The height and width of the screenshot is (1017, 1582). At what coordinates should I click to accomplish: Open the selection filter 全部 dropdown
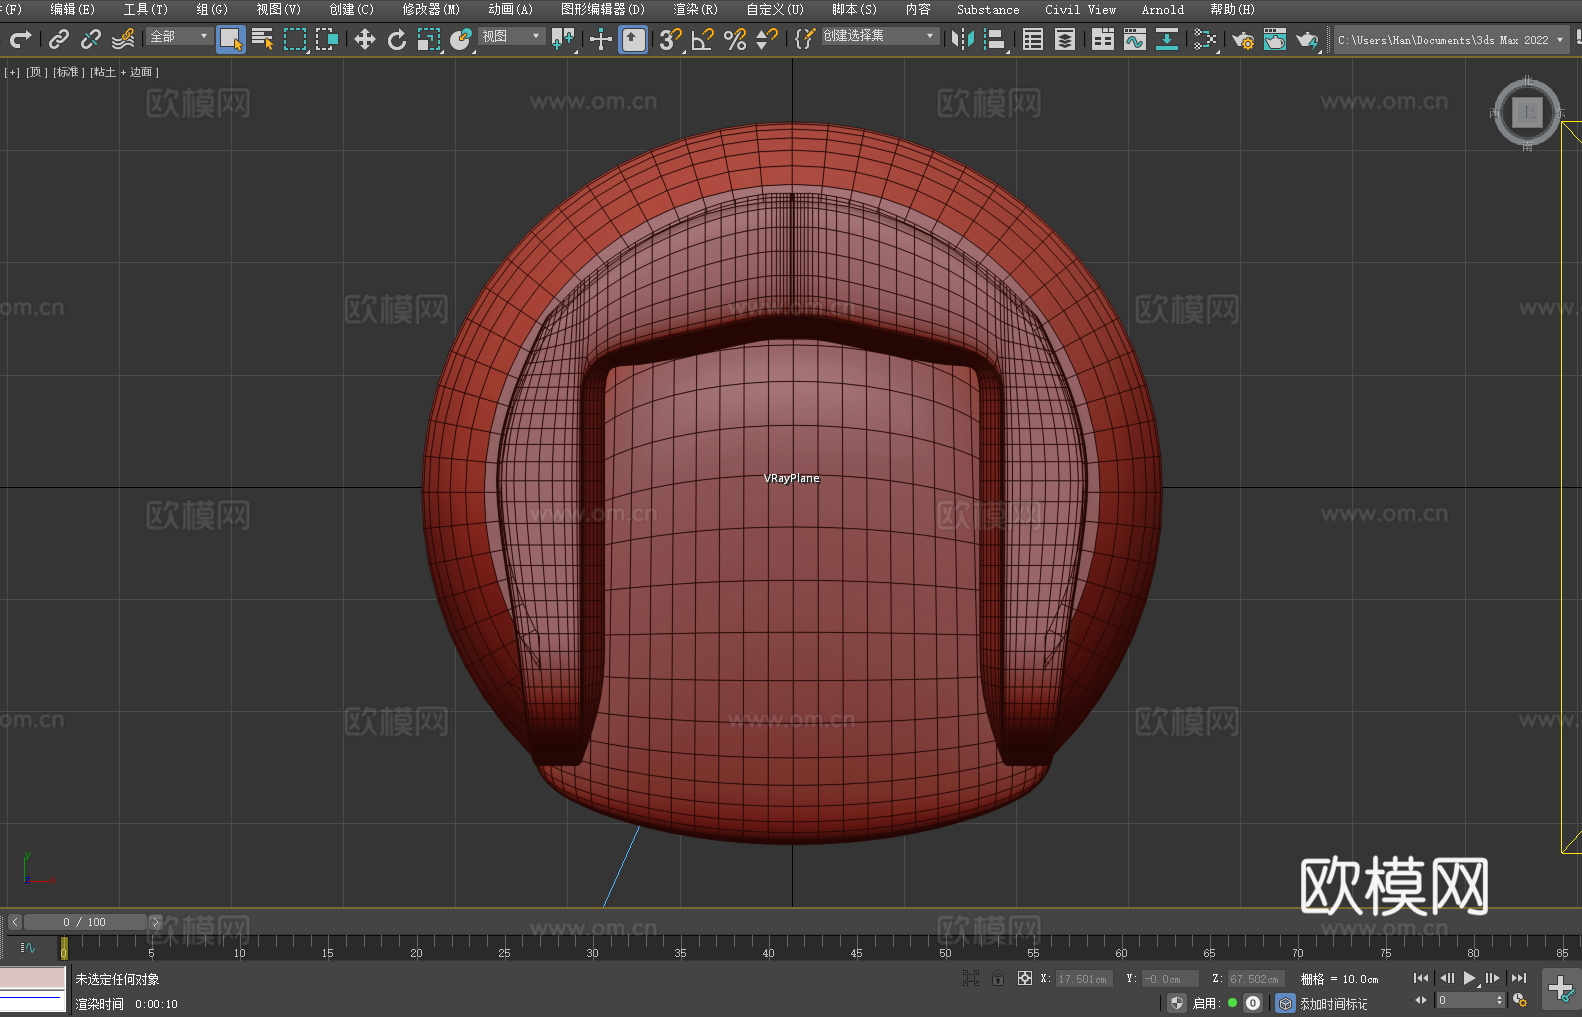[179, 36]
